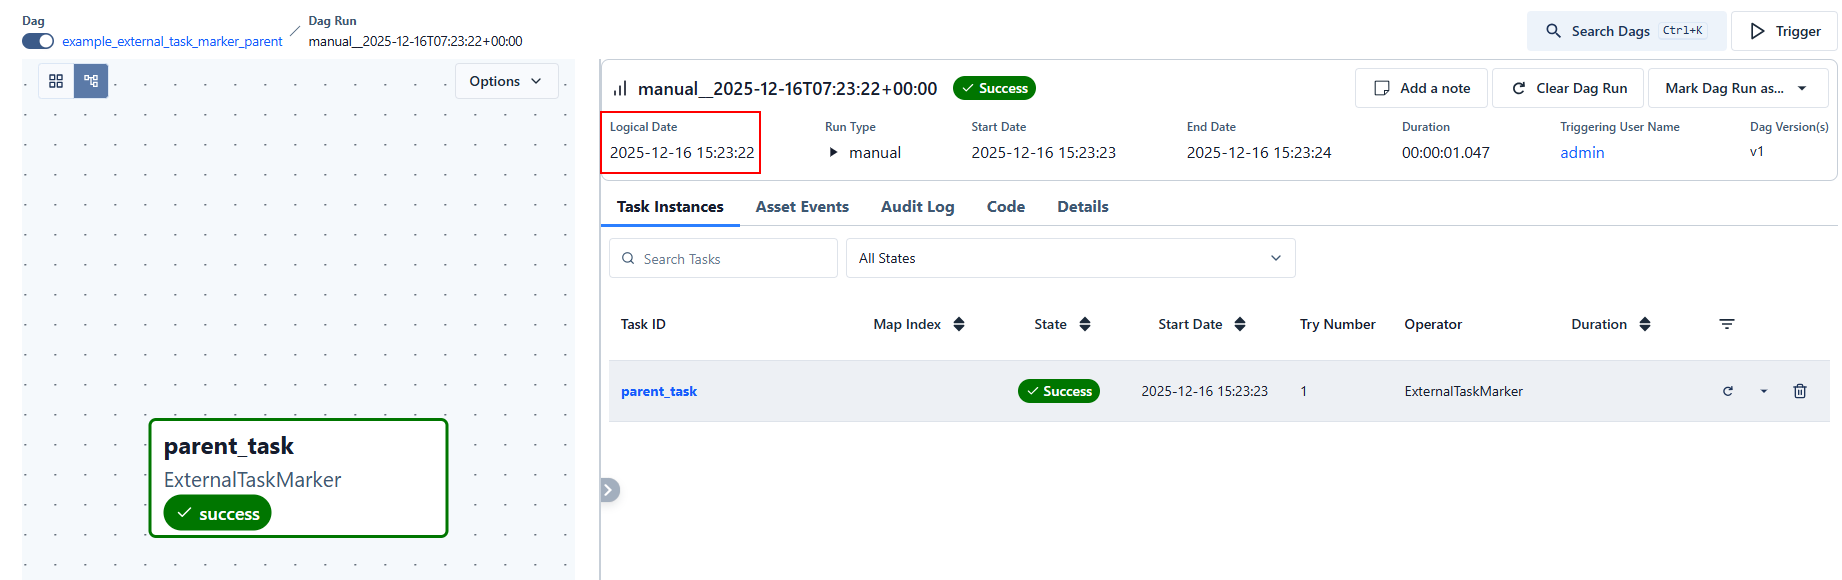Click the parent_task node in the graph
The height and width of the screenshot is (580, 1842).
coord(298,478)
